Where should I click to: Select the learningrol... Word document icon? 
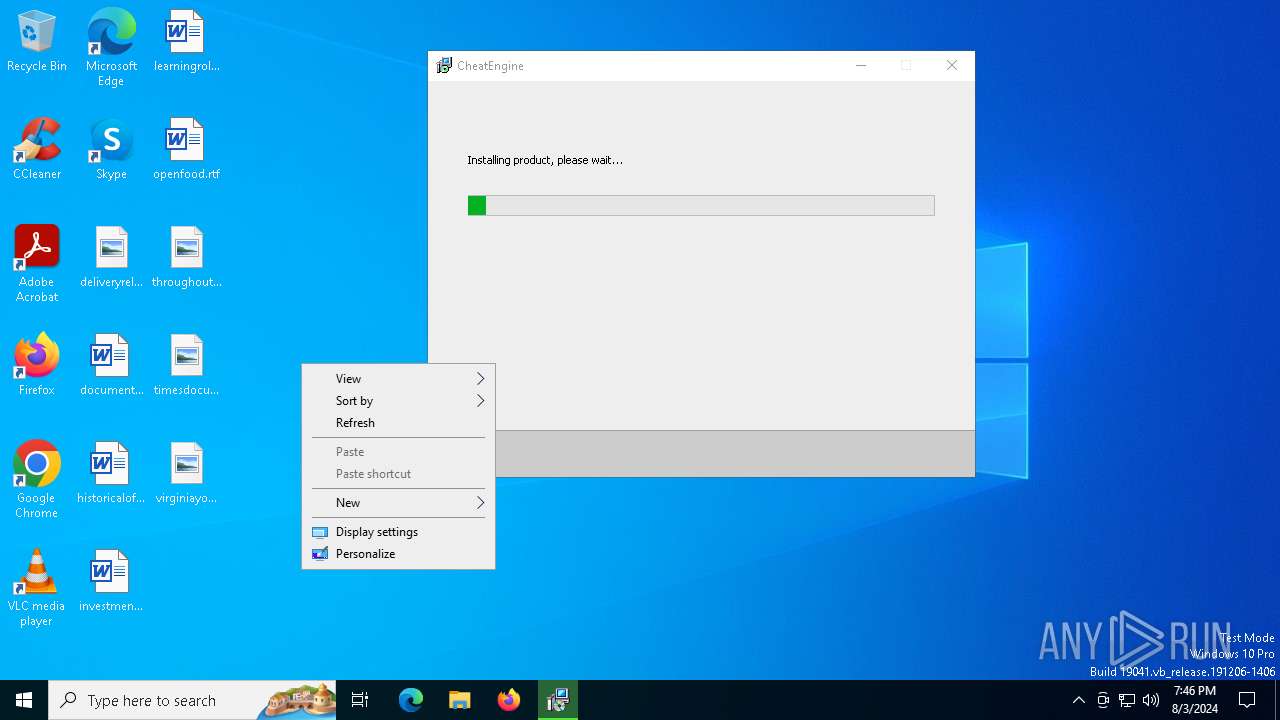click(x=186, y=42)
